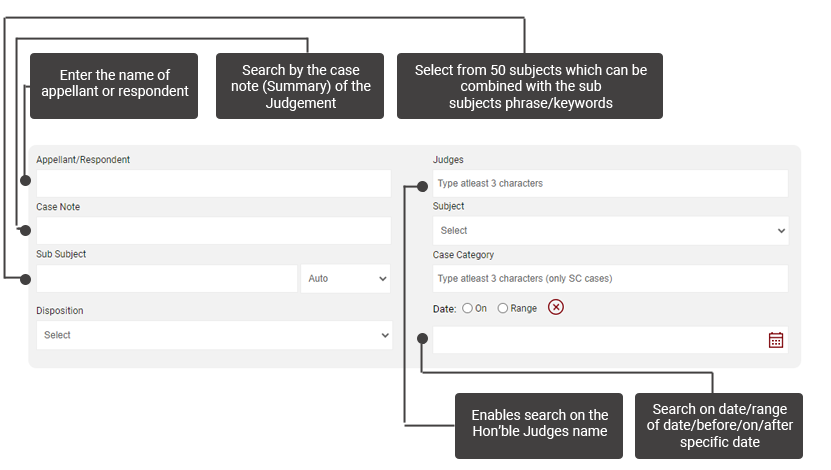Click the appellant or respondent tooltip
This screenshot has height=470, width=831.
(x=115, y=84)
